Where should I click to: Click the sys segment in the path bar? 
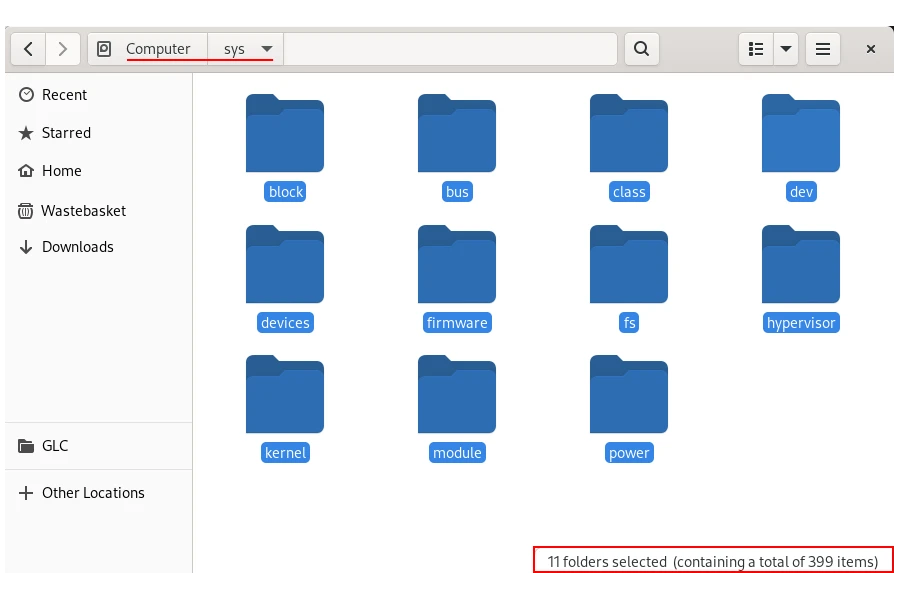[236, 48]
